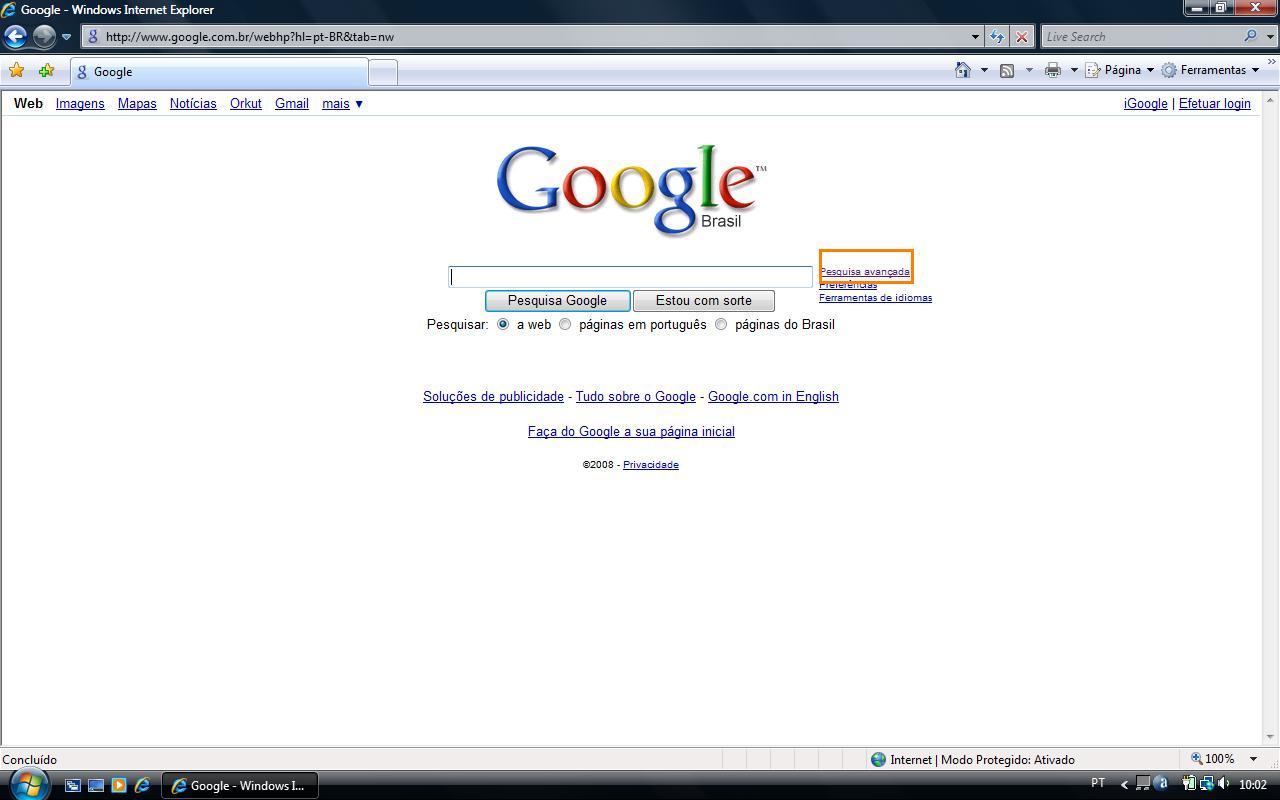1280x800 pixels.
Task: Click the Add to Favorites icon
Action: [46, 71]
